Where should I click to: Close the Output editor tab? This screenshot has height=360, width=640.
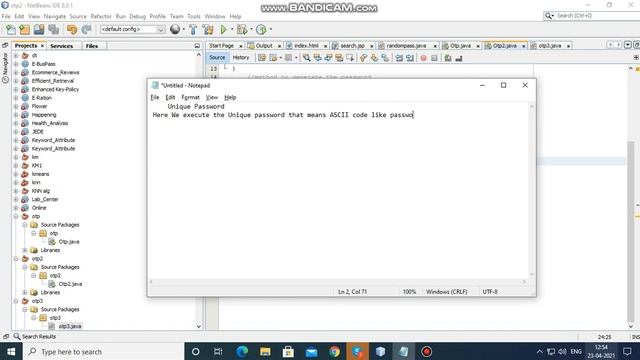[279, 46]
